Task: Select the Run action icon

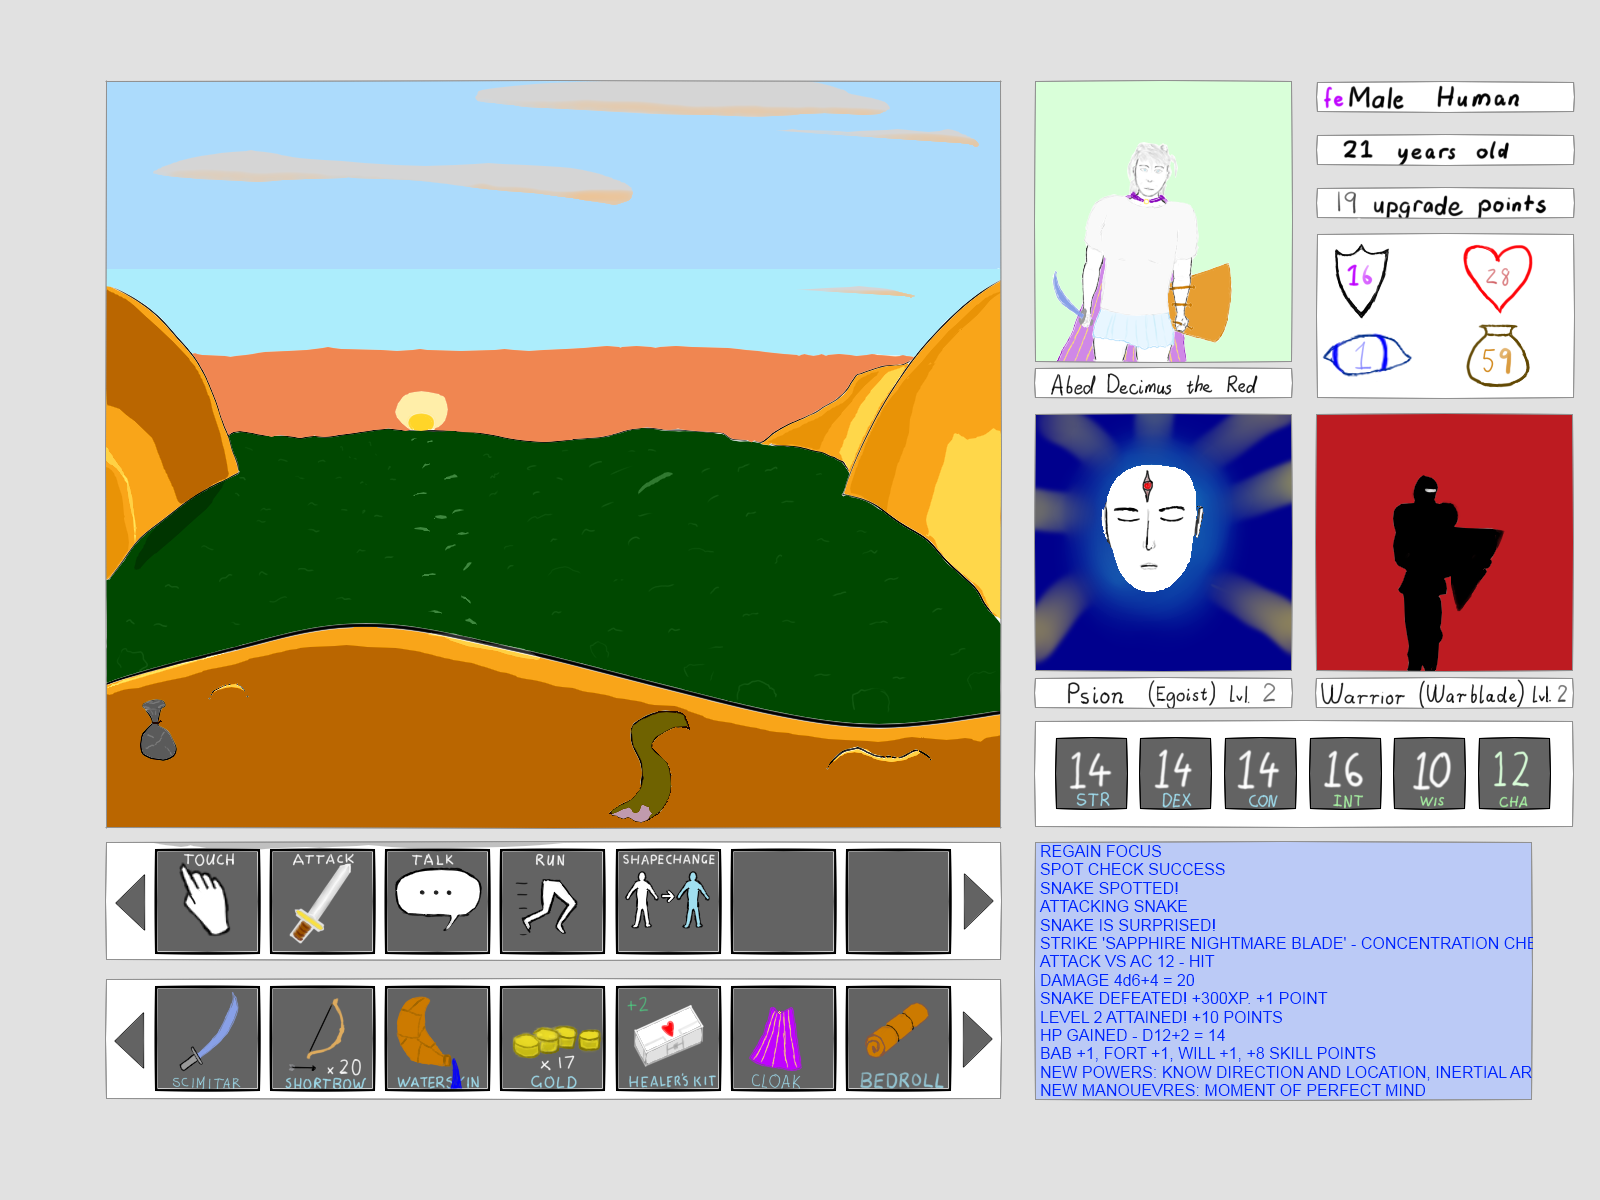Action: [x=552, y=900]
